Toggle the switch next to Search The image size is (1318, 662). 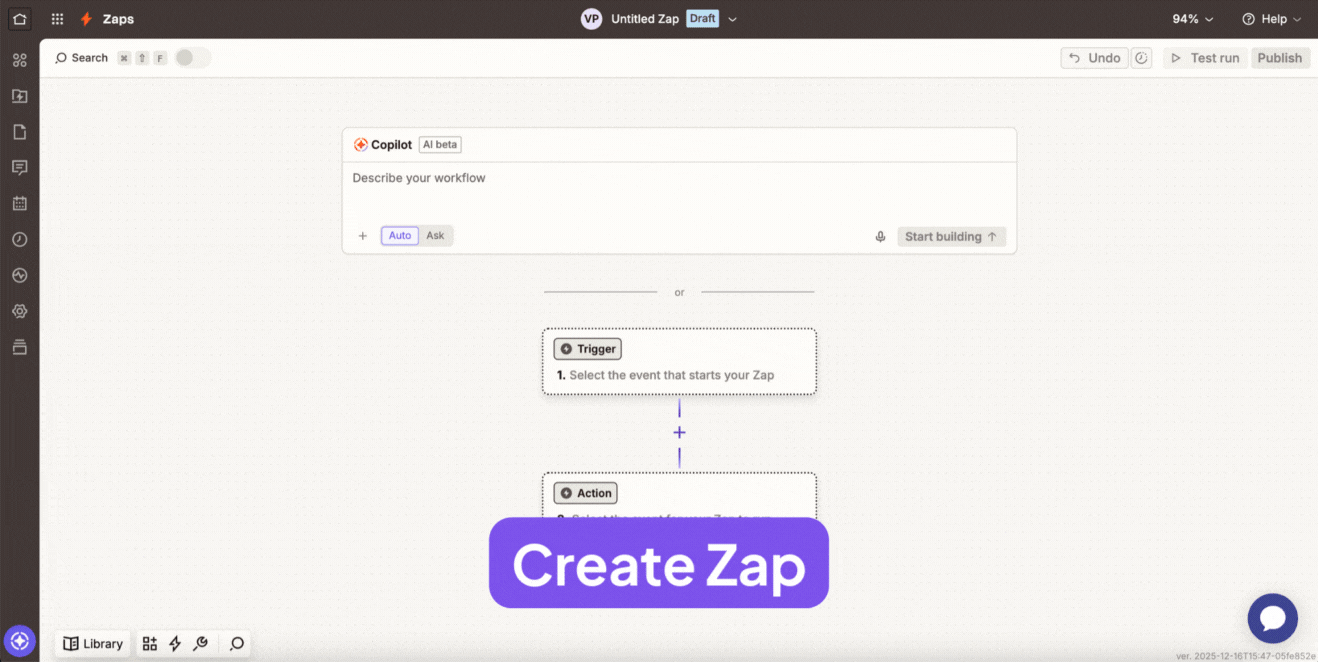(x=192, y=58)
